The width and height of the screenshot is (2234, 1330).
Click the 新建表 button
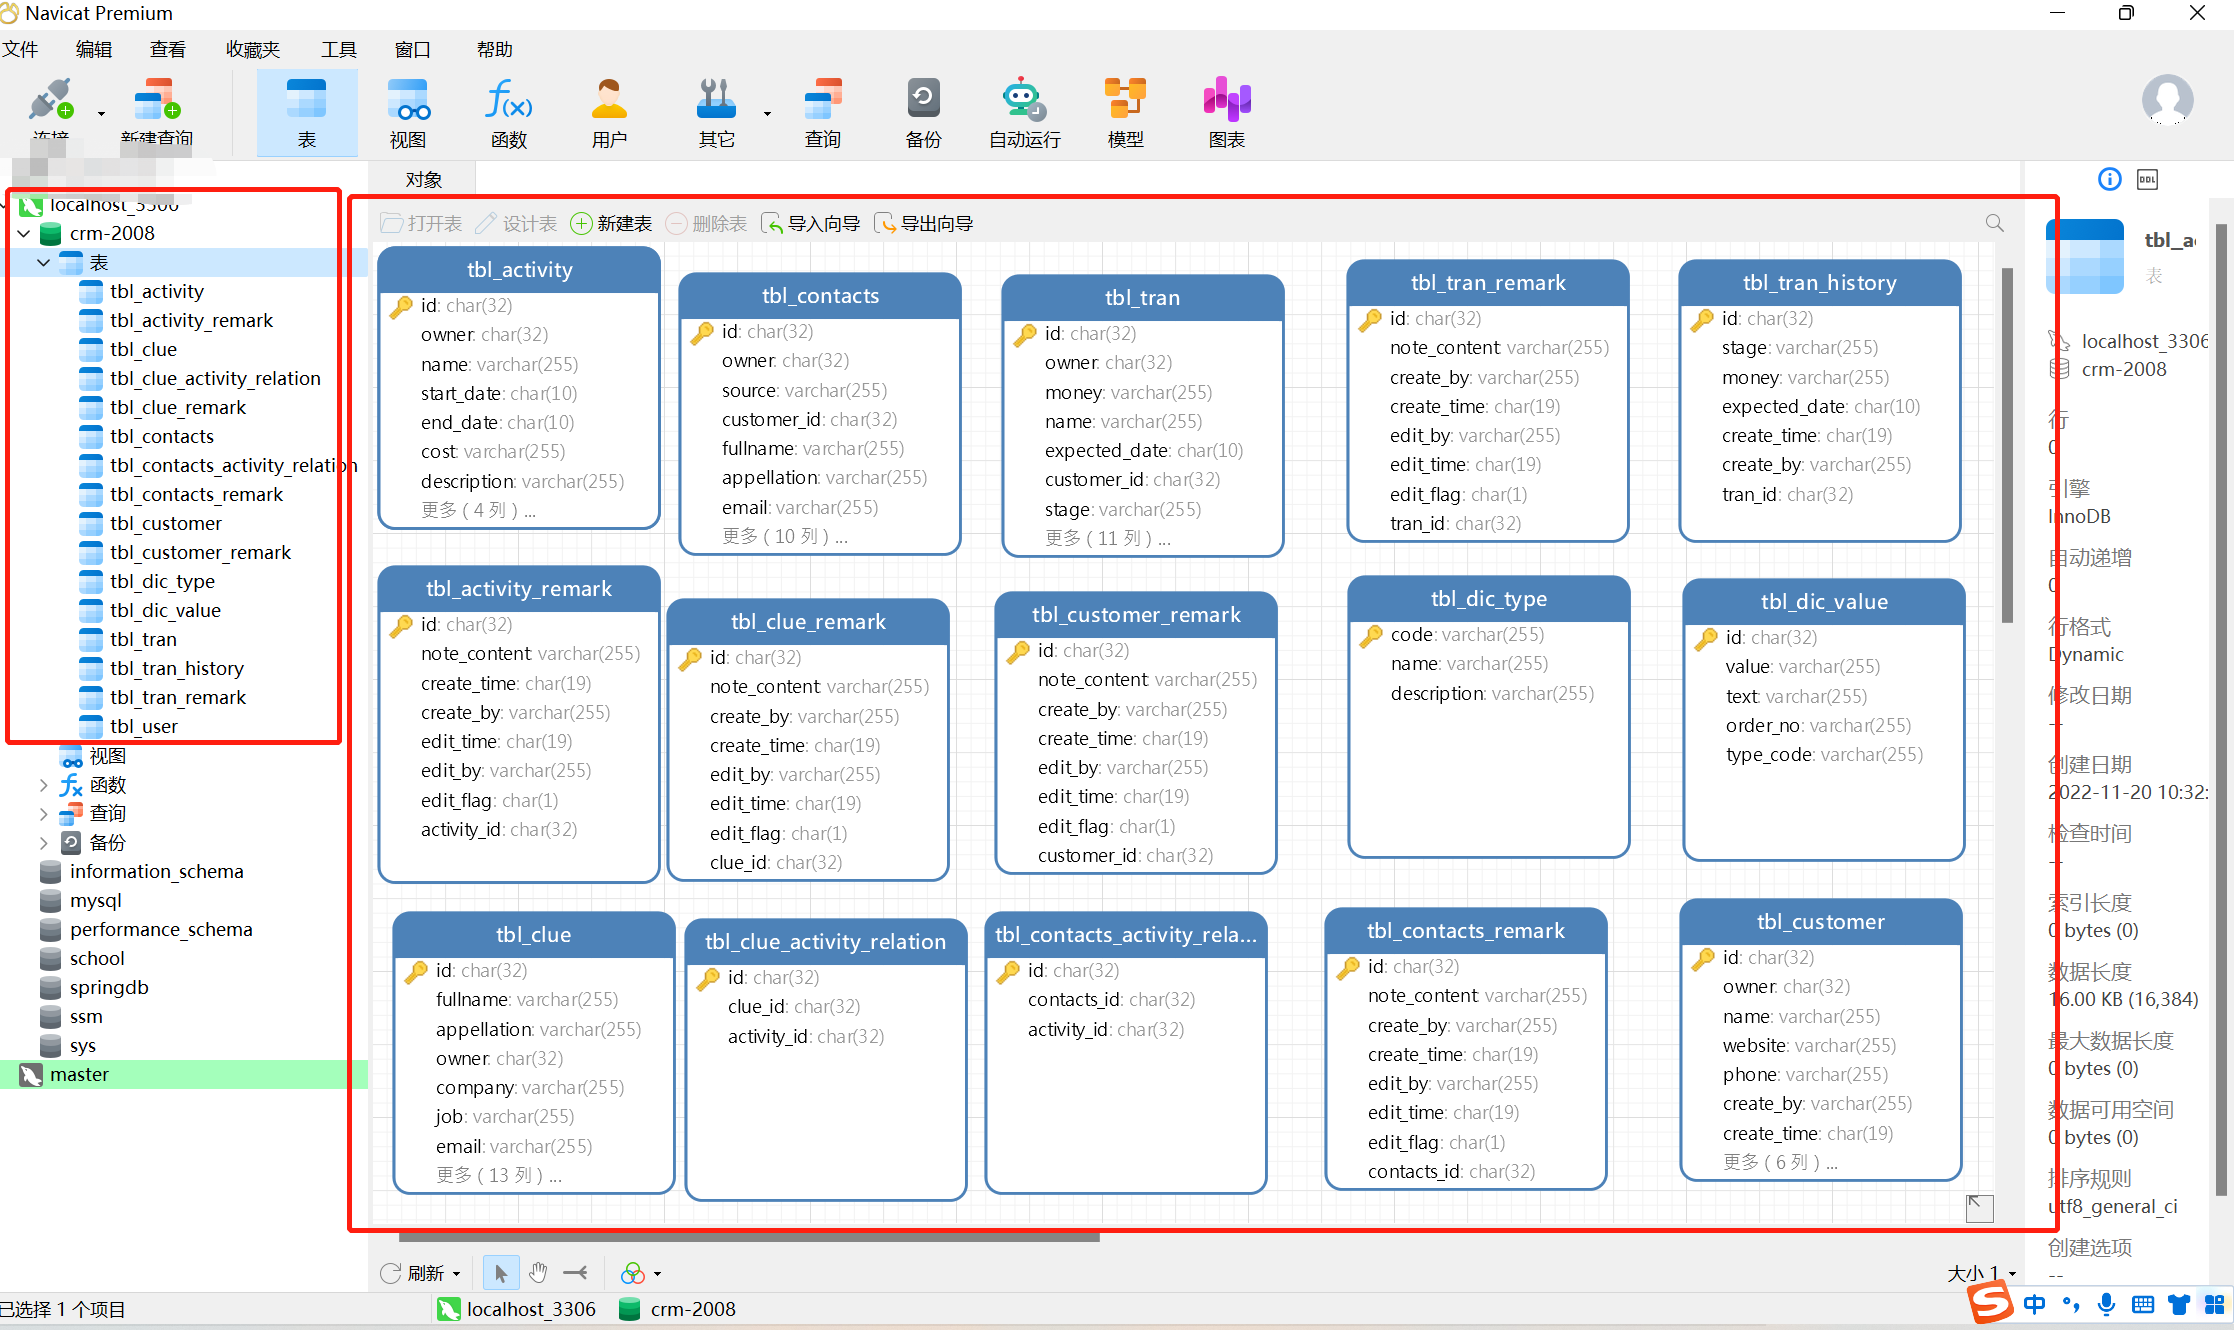click(611, 223)
